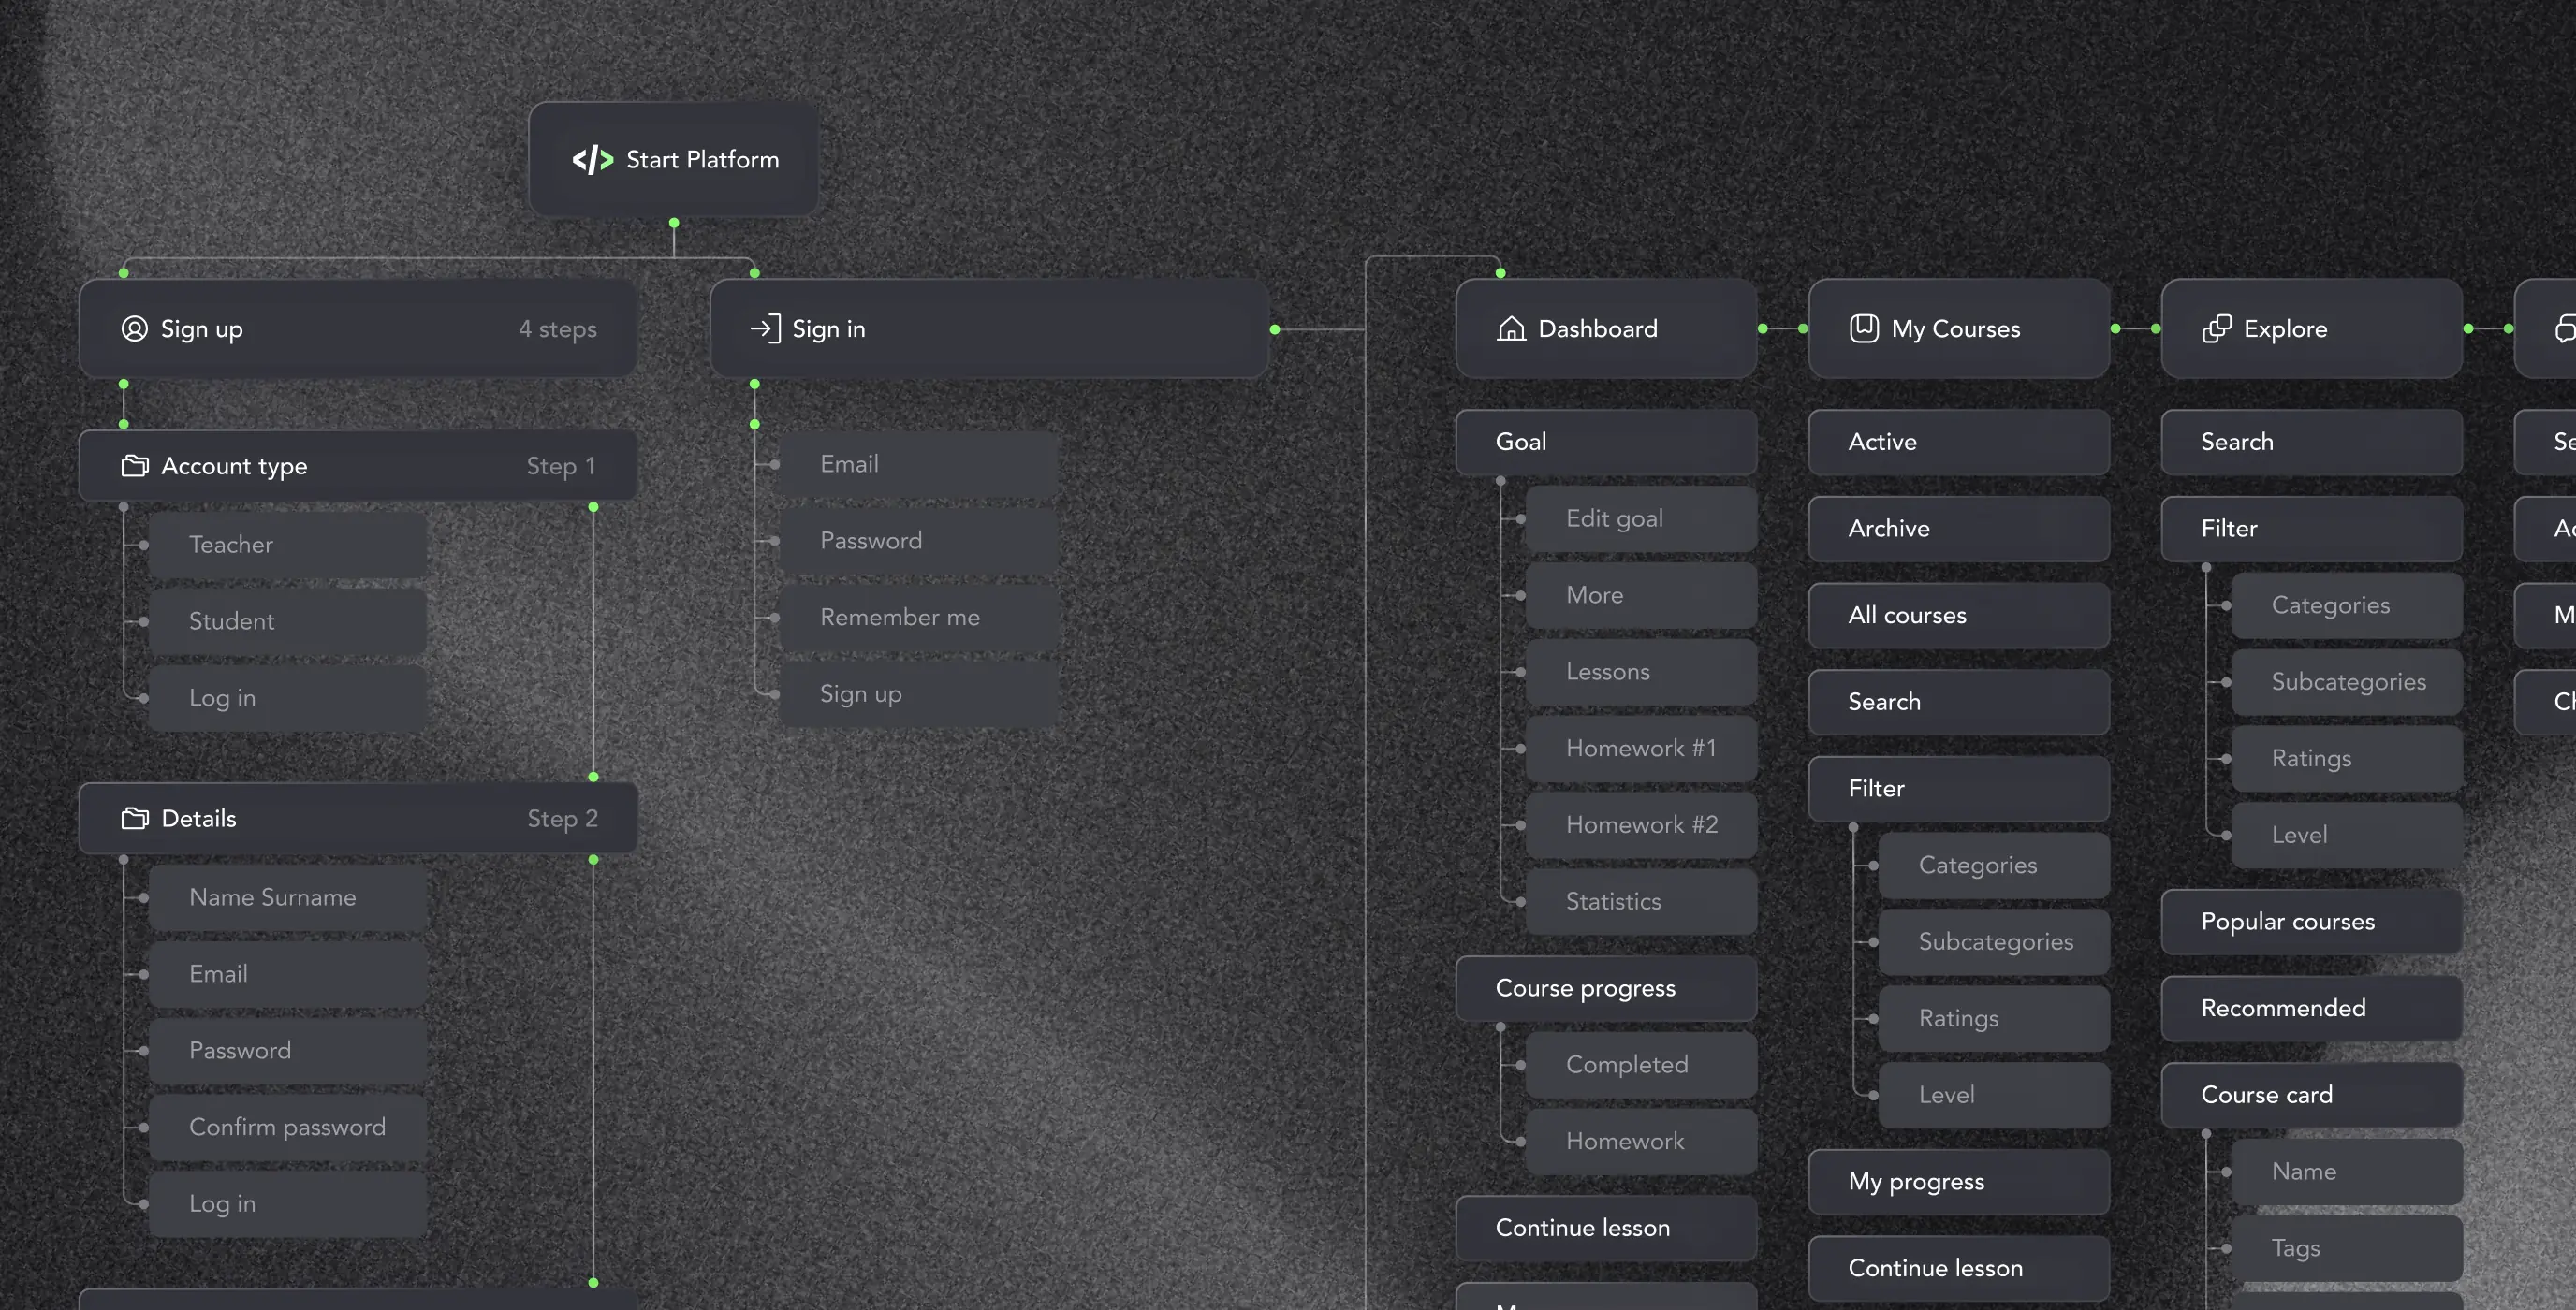
Task: Select the book icon on the My Courses node
Action: point(1865,328)
